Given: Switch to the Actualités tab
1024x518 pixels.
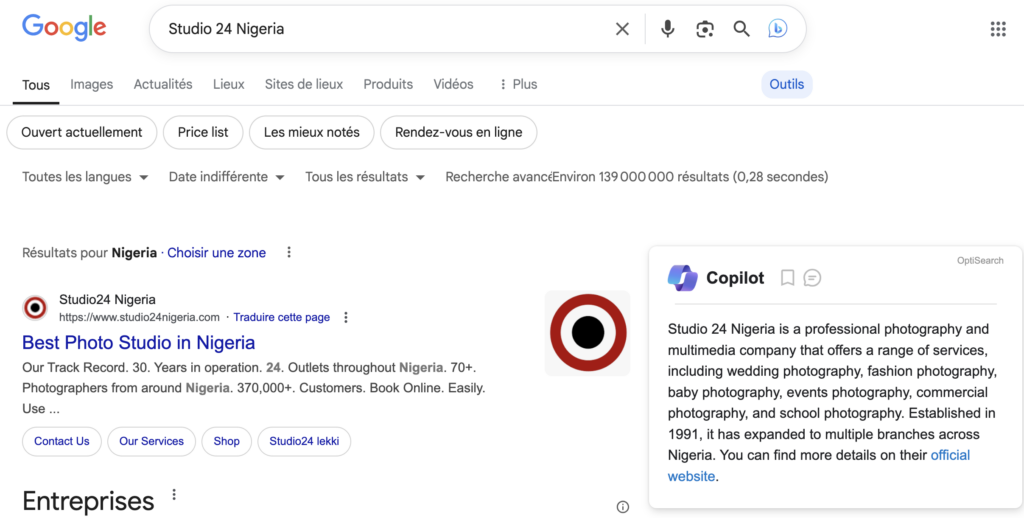Looking at the screenshot, I should [163, 84].
